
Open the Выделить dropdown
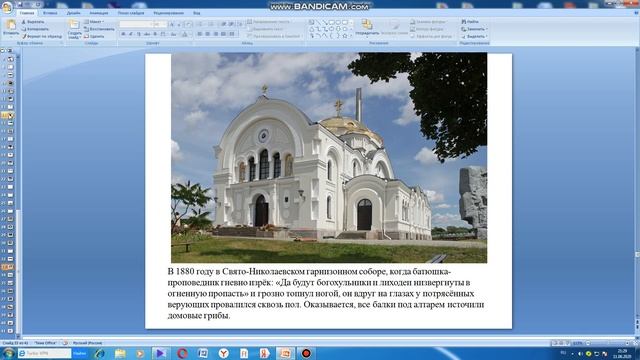pyautogui.click(x=473, y=36)
